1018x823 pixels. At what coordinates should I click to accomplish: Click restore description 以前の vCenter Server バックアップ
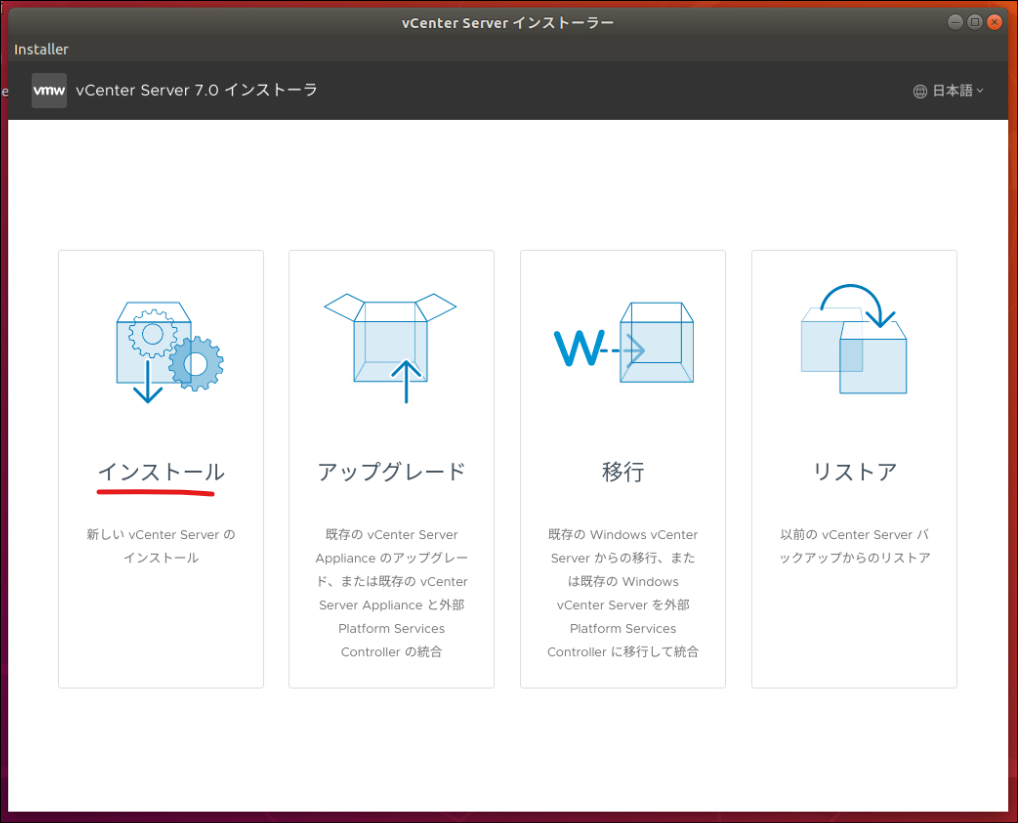coord(854,546)
